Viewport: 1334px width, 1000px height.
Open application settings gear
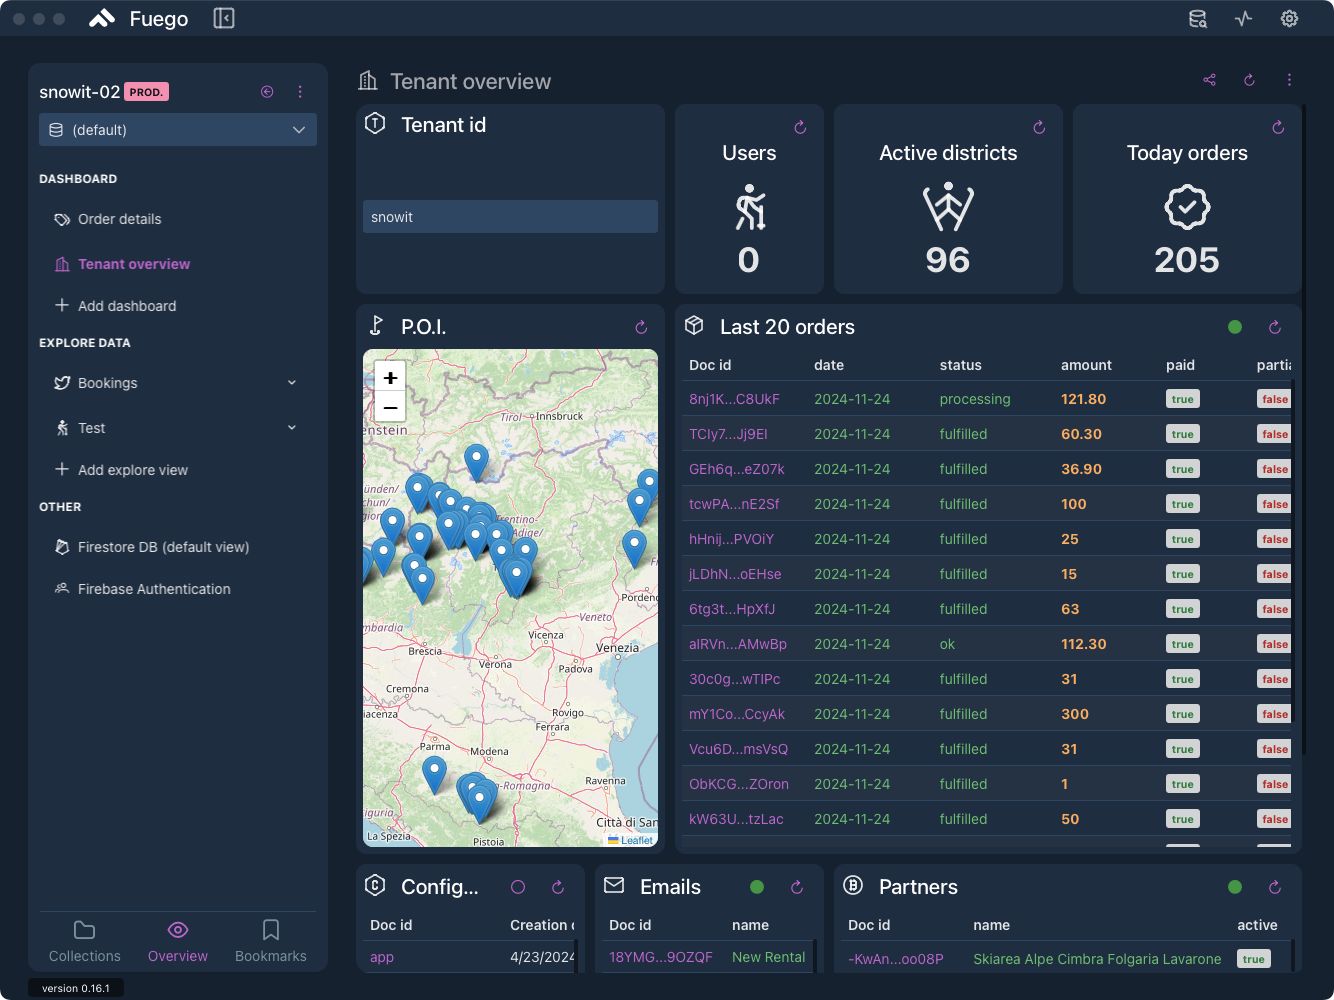tap(1289, 18)
